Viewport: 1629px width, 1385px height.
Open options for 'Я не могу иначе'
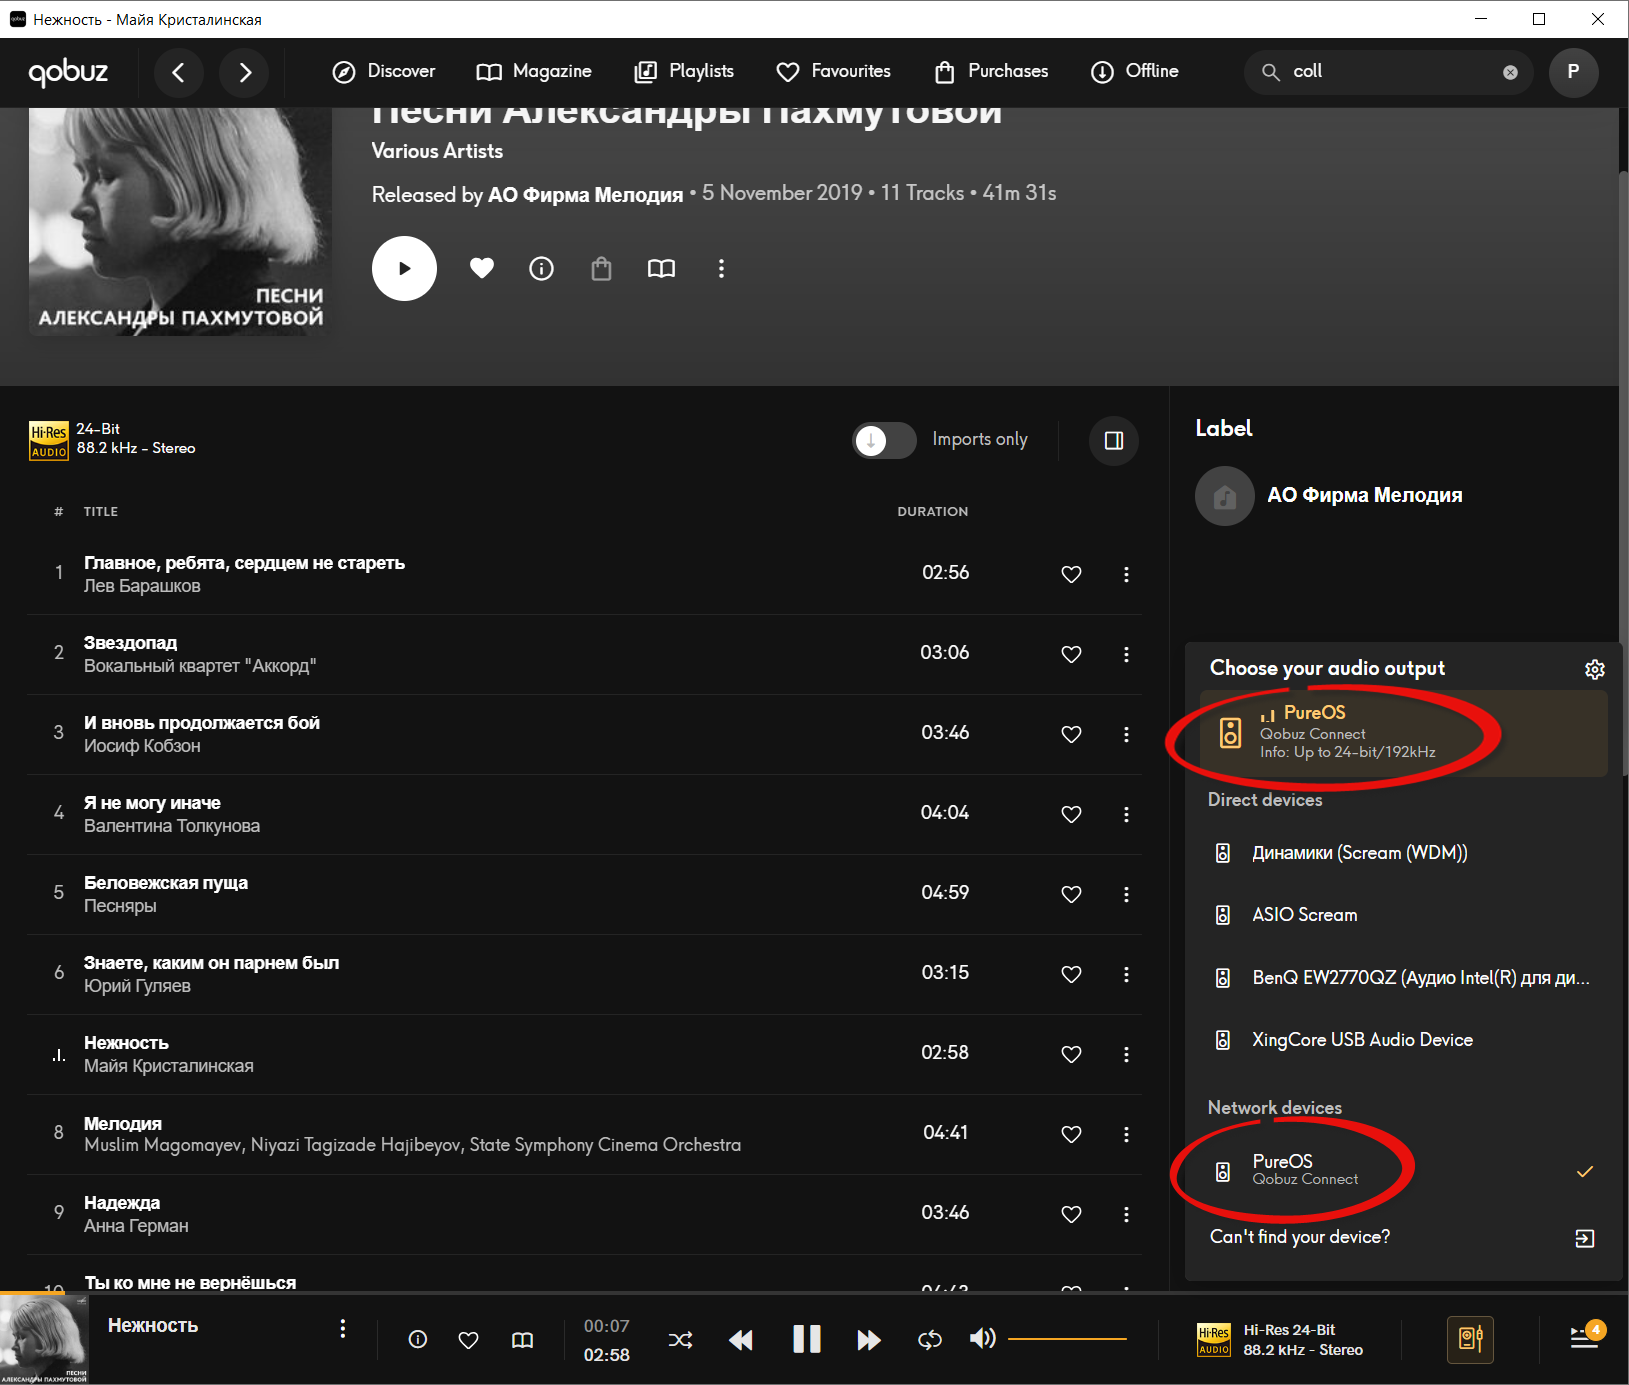[1126, 814]
